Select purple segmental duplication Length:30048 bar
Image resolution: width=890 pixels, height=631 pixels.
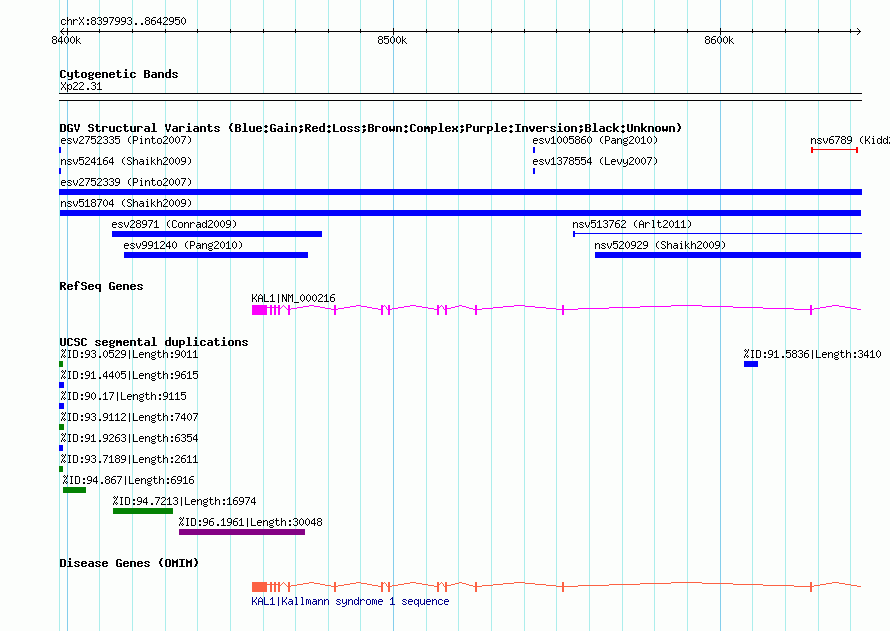242,532
